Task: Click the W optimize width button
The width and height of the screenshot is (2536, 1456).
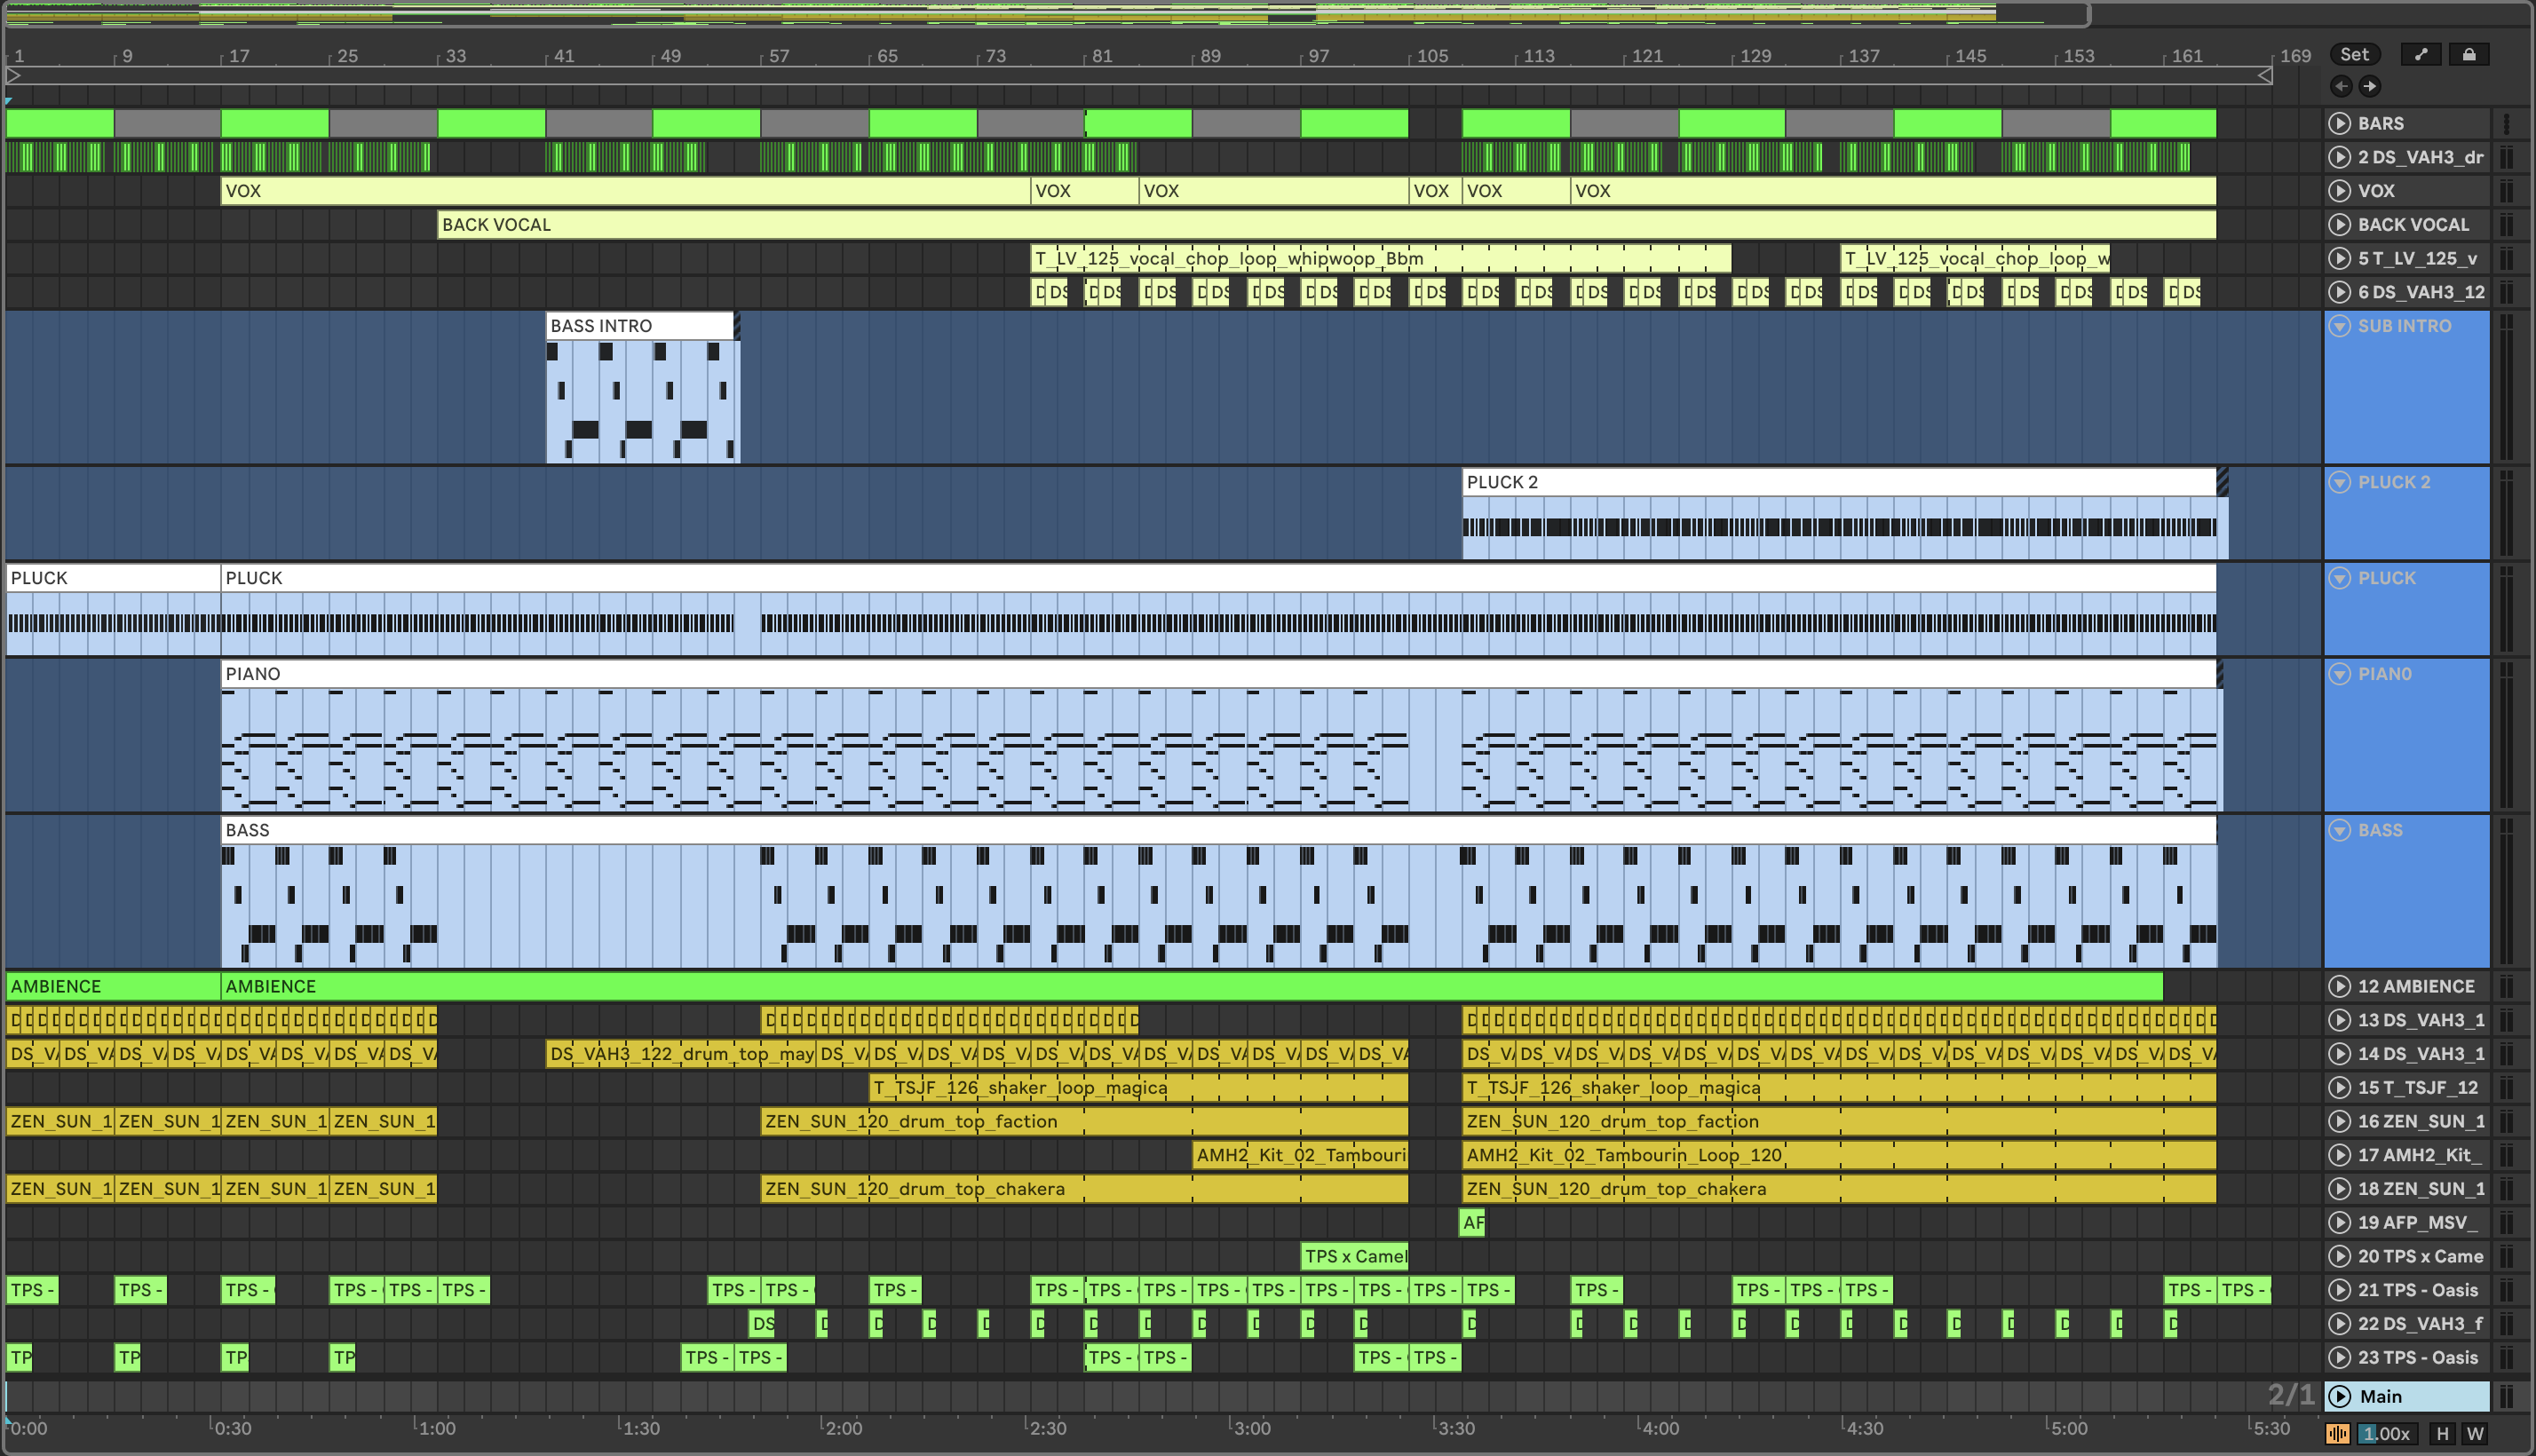Action: pos(2475,1433)
